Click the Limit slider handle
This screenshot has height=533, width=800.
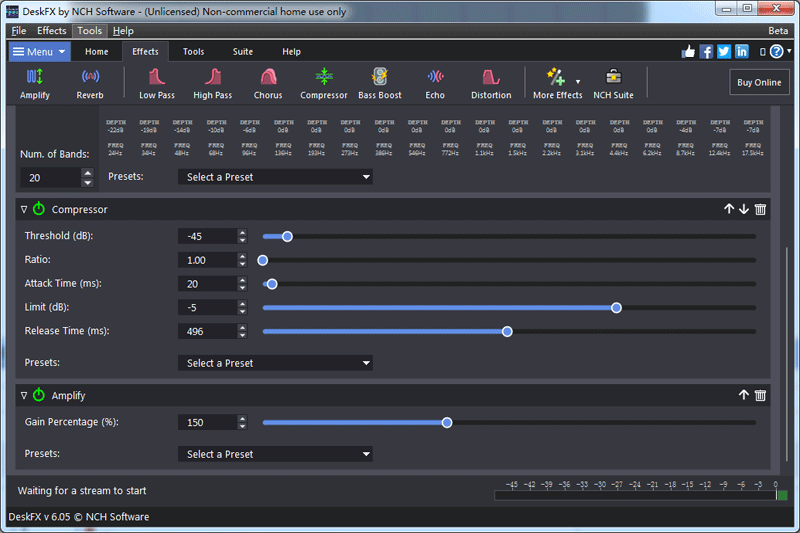(x=616, y=308)
